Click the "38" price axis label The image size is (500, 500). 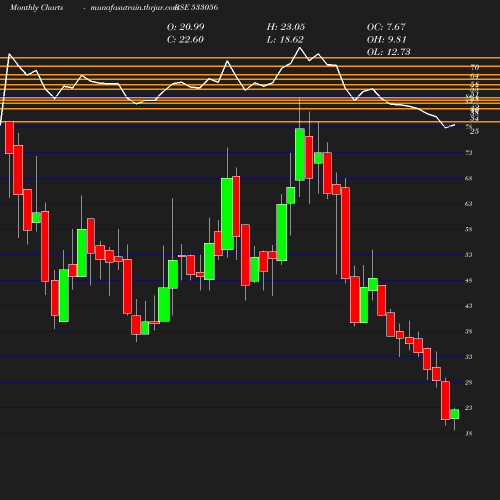coord(469,331)
